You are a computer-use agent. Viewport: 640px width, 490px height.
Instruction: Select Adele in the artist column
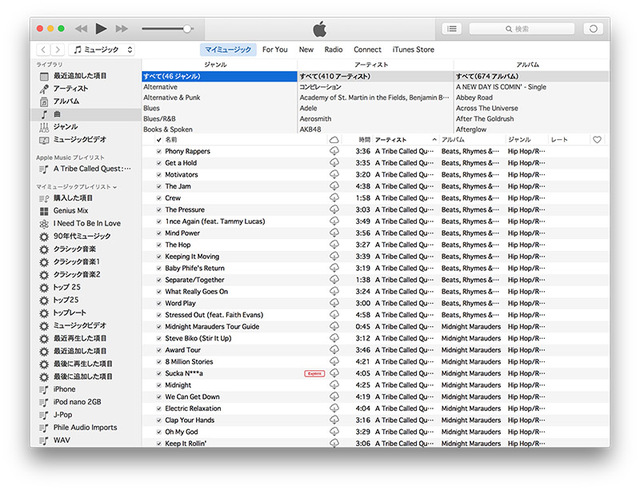pyautogui.click(x=310, y=107)
